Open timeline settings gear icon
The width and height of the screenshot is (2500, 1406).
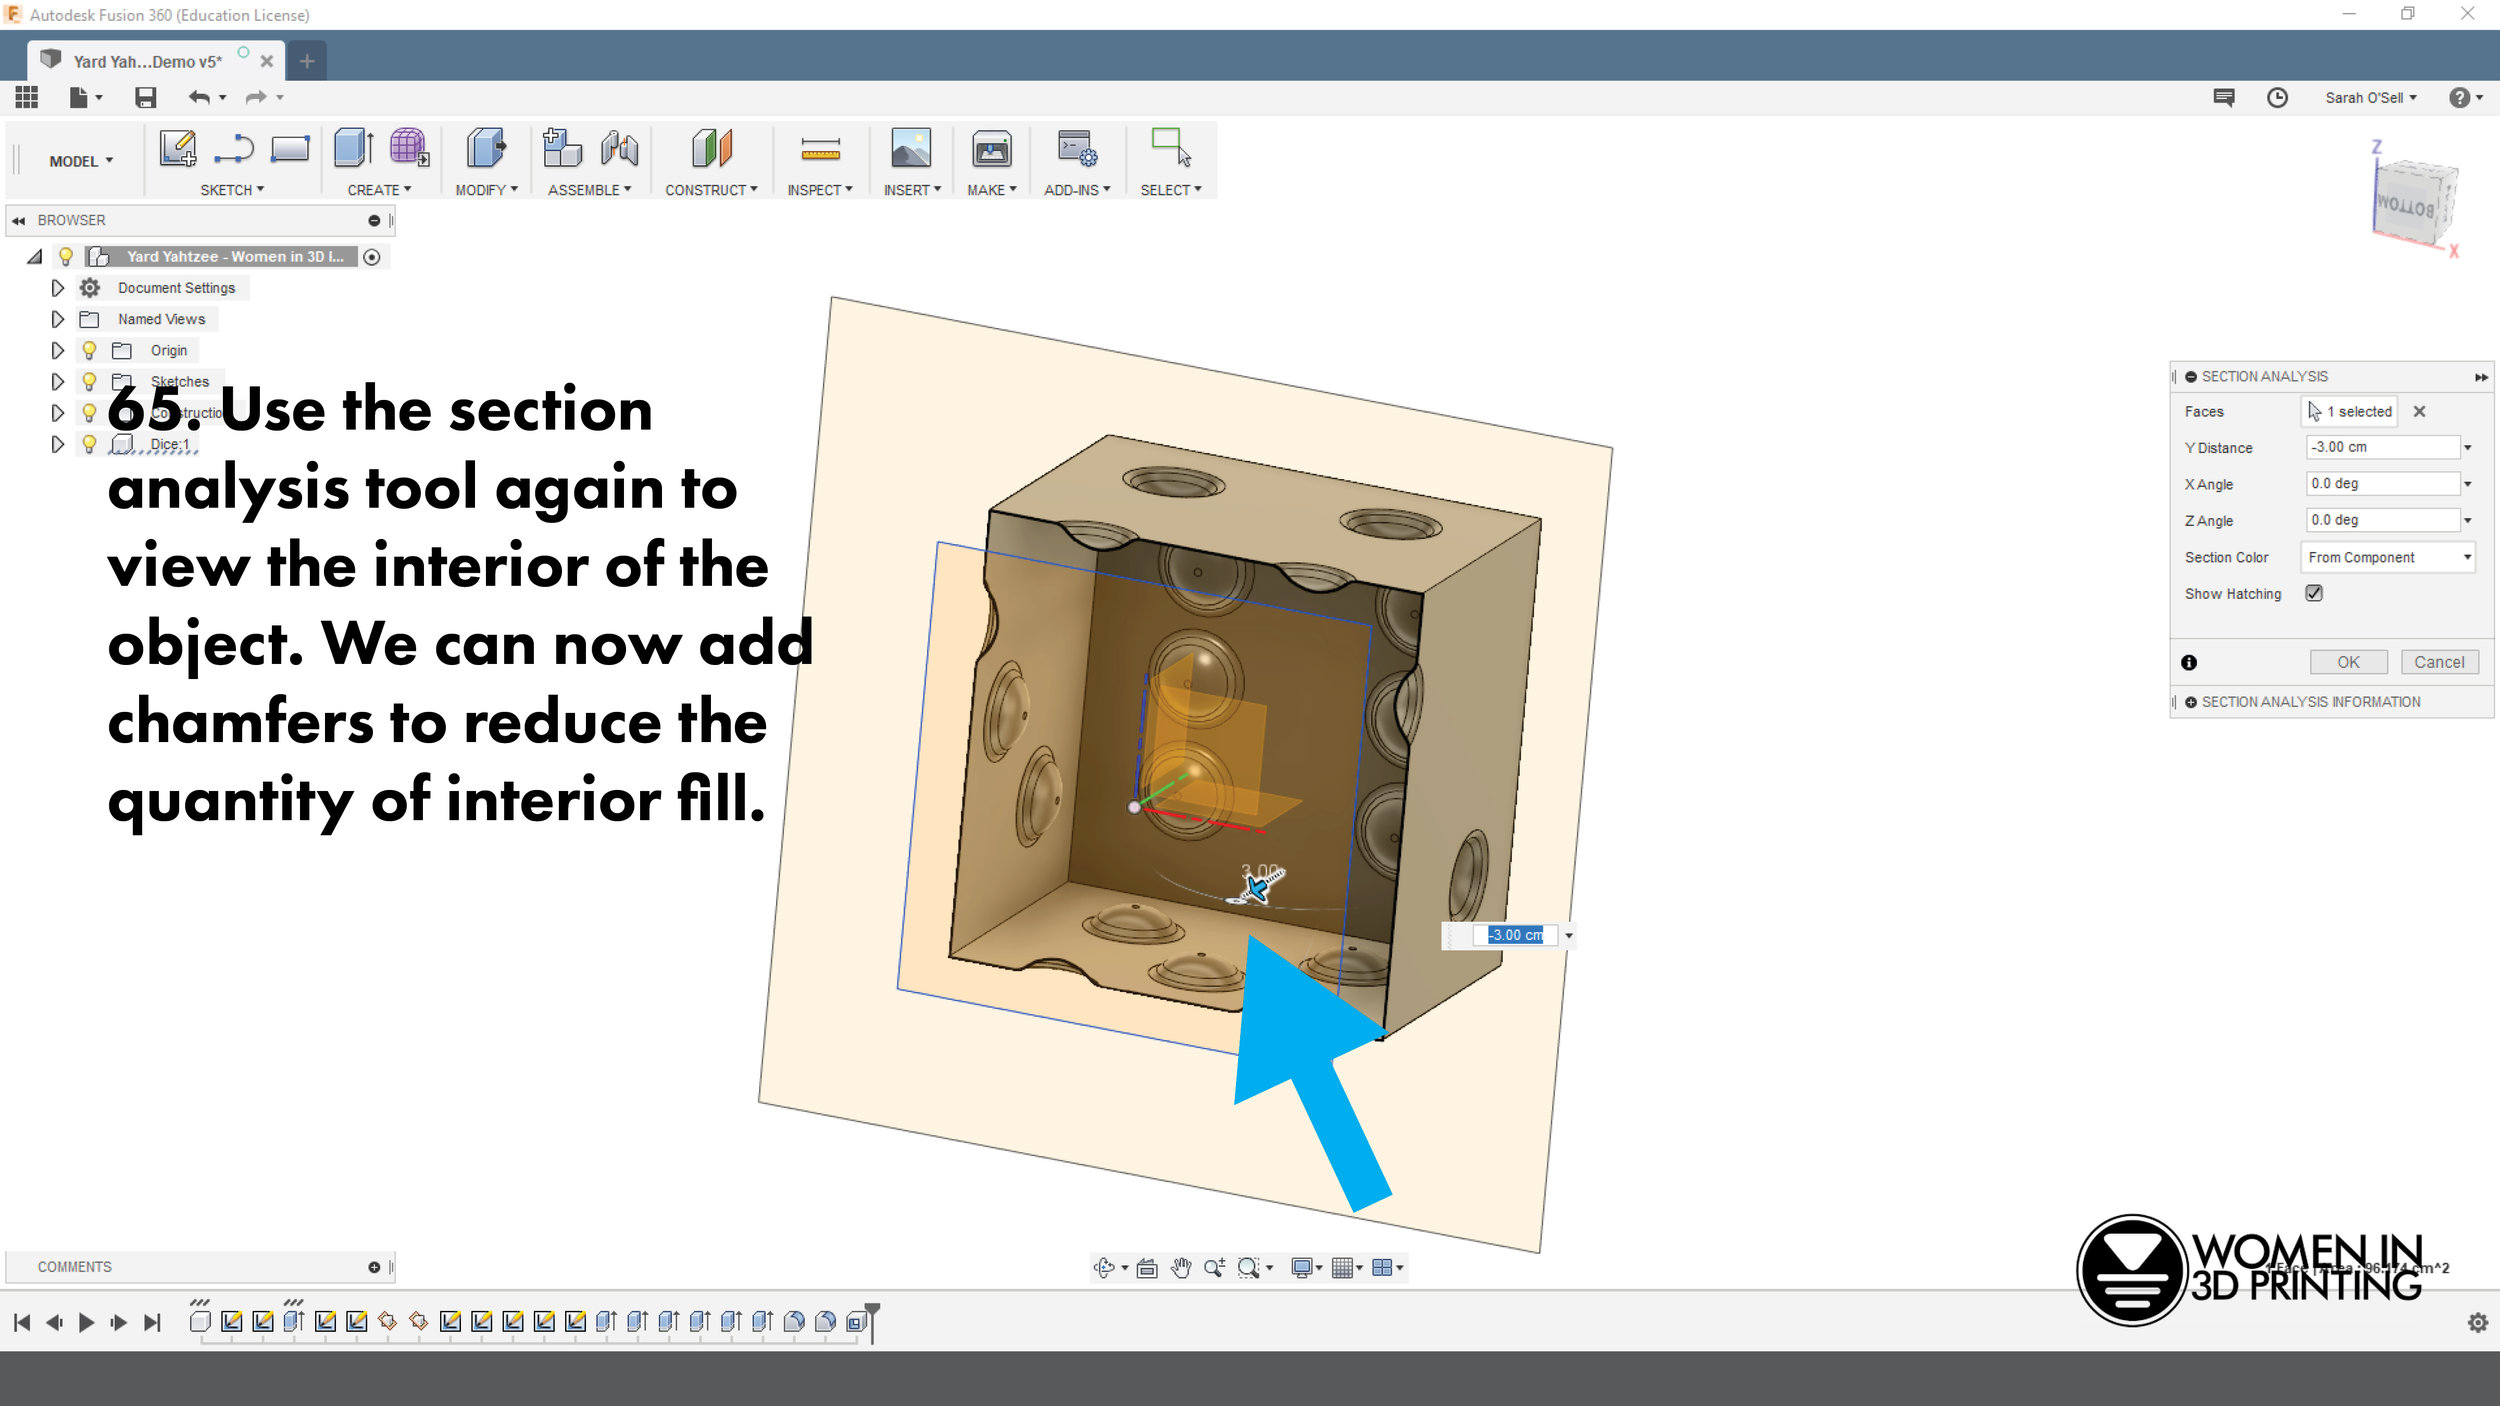coord(2478,1323)
